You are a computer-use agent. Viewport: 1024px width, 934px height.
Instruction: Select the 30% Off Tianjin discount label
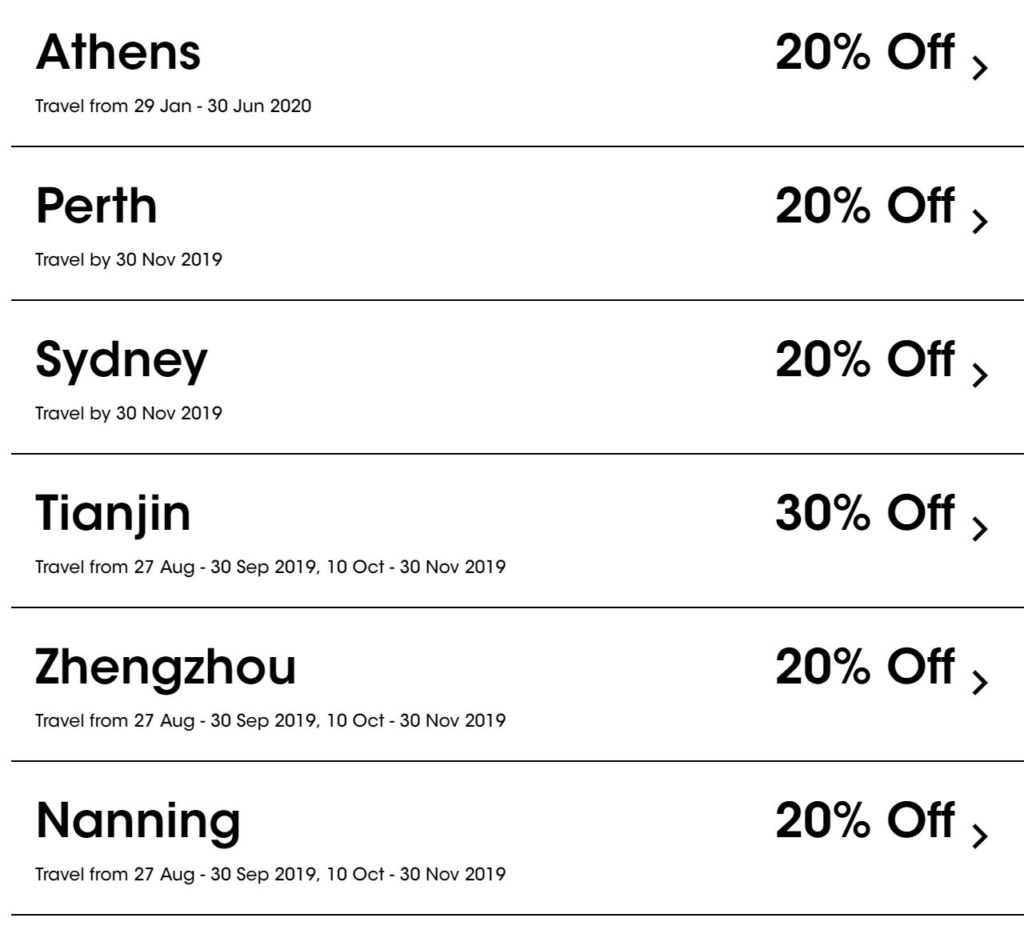click(864, 513)
